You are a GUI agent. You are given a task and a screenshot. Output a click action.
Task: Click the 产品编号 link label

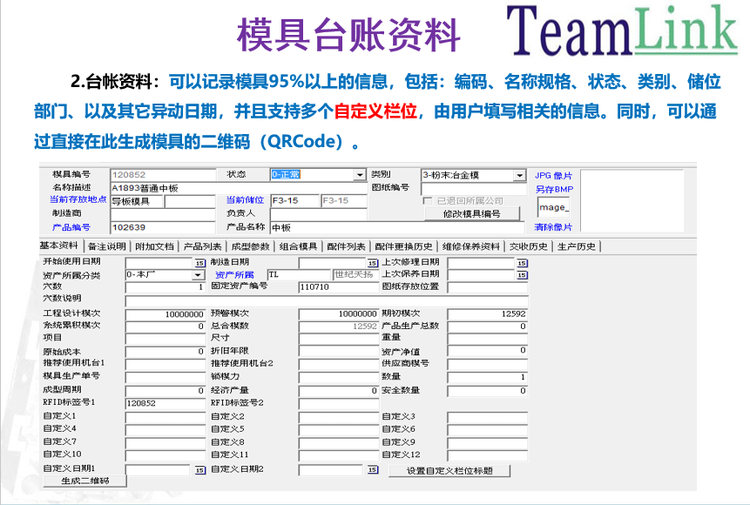[71, 227]
